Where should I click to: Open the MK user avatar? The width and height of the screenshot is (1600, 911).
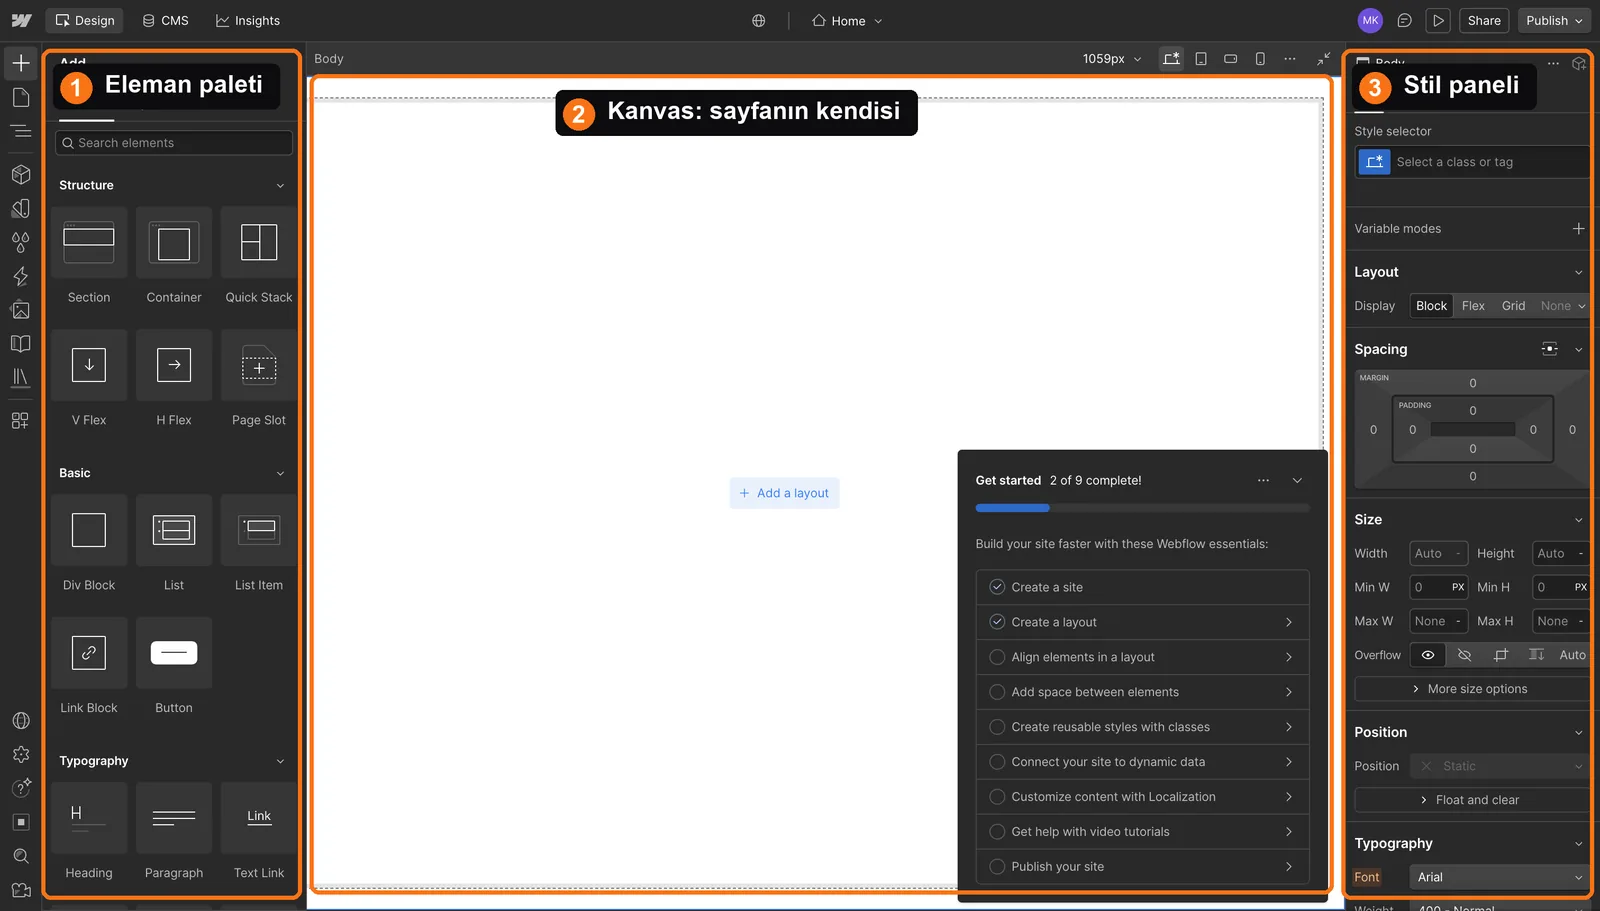(x=1370, y=20)
